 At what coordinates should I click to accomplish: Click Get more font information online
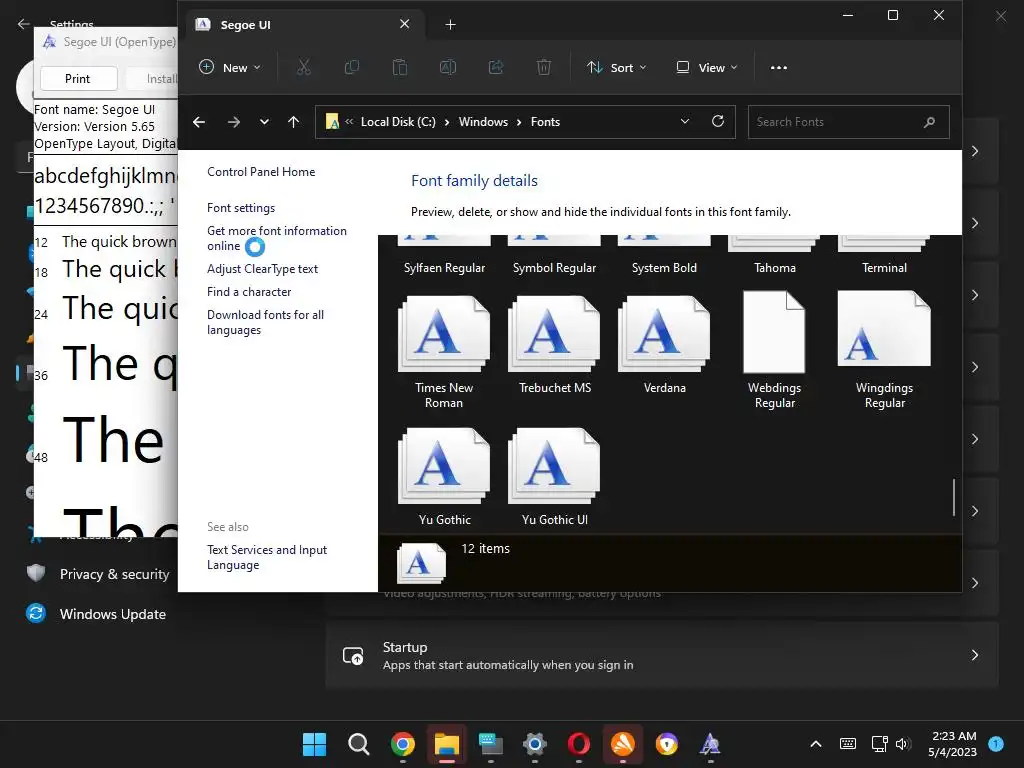click(277, 238)
